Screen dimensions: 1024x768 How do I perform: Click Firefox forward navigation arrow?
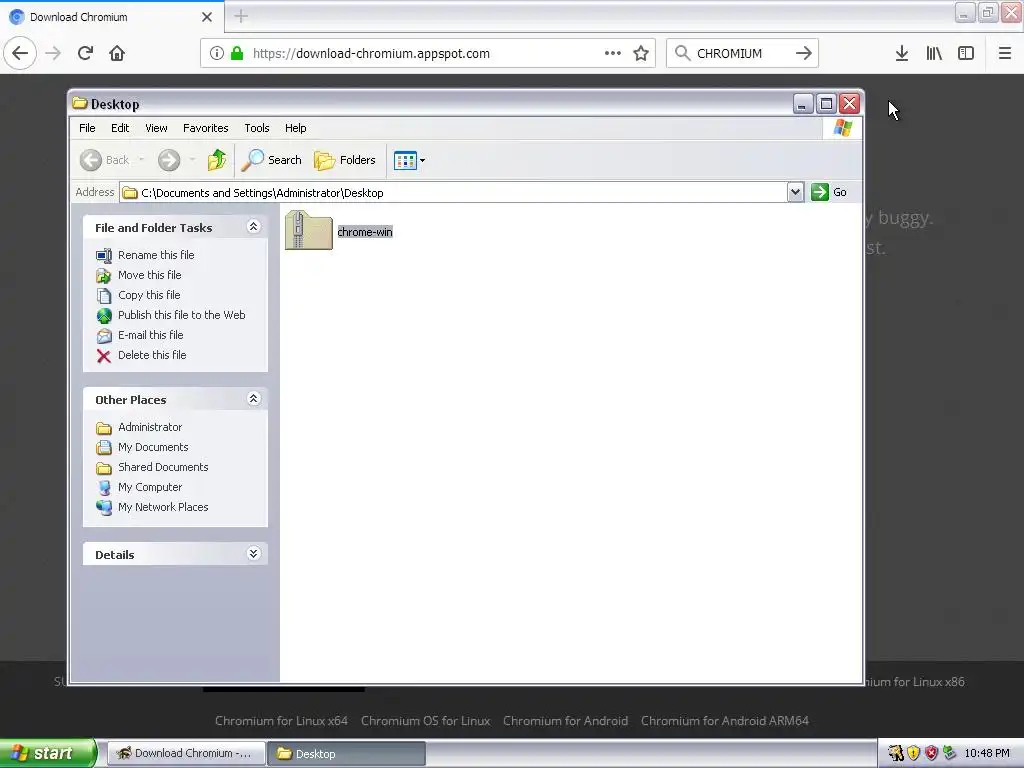pyautogui.click(x=53, y=53)
